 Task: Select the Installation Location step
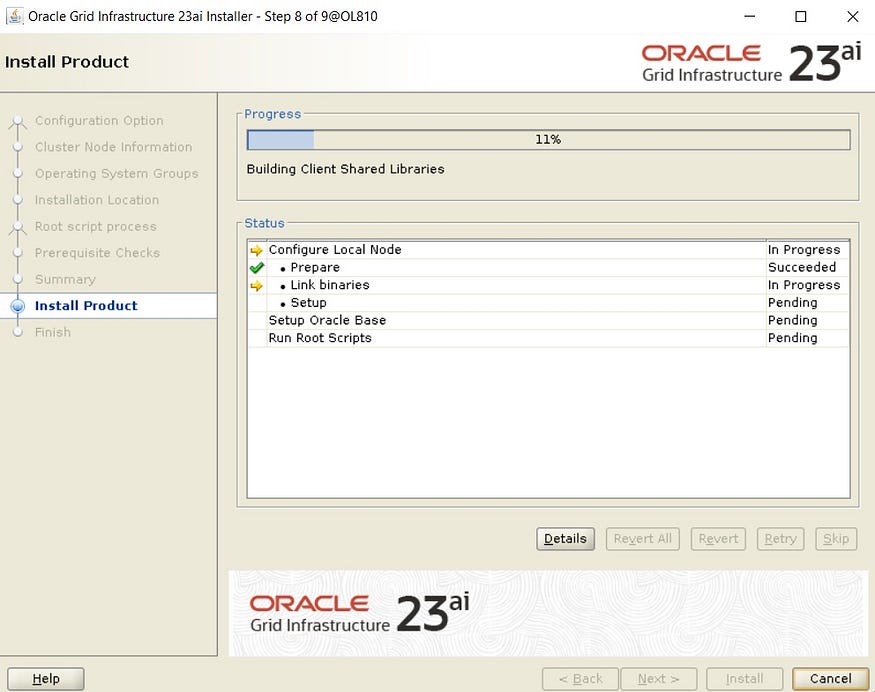click(x=97, y=200)
